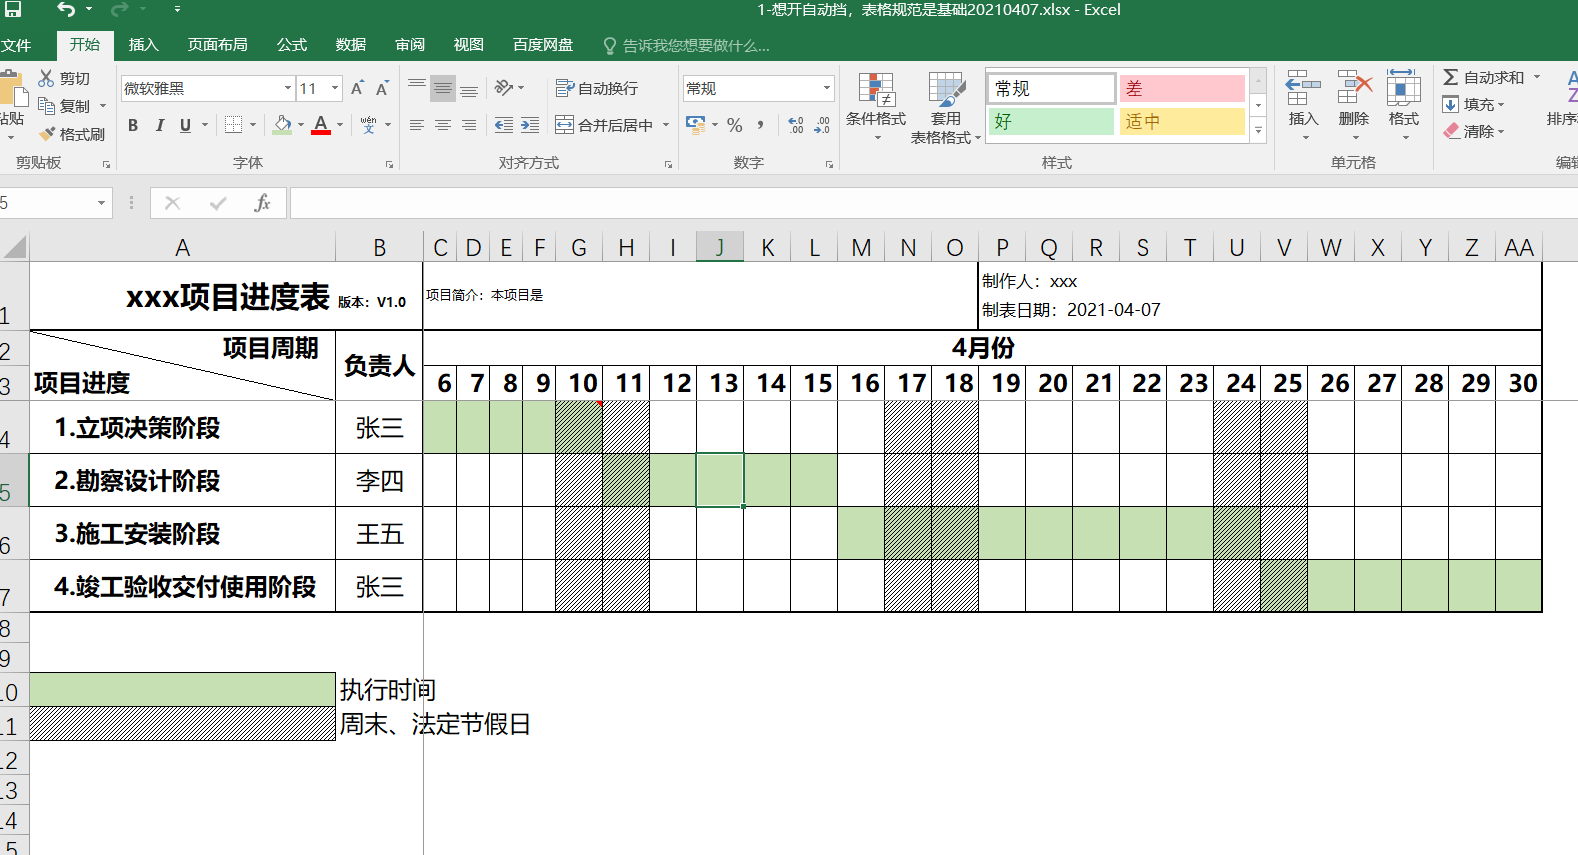Switch to 数据 (Data) tab
This screenshot has width=1578, height=855.
coord(351,45)
